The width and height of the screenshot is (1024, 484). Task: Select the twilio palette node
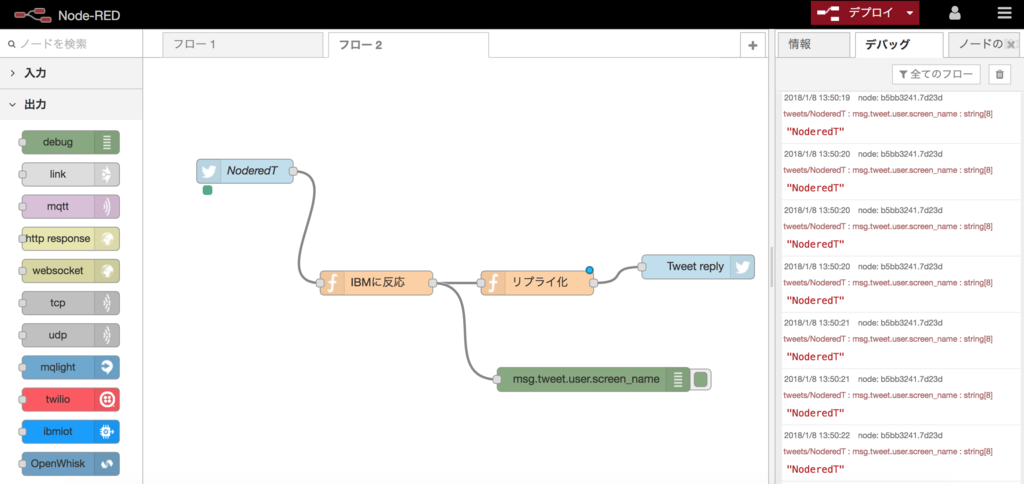71,399
